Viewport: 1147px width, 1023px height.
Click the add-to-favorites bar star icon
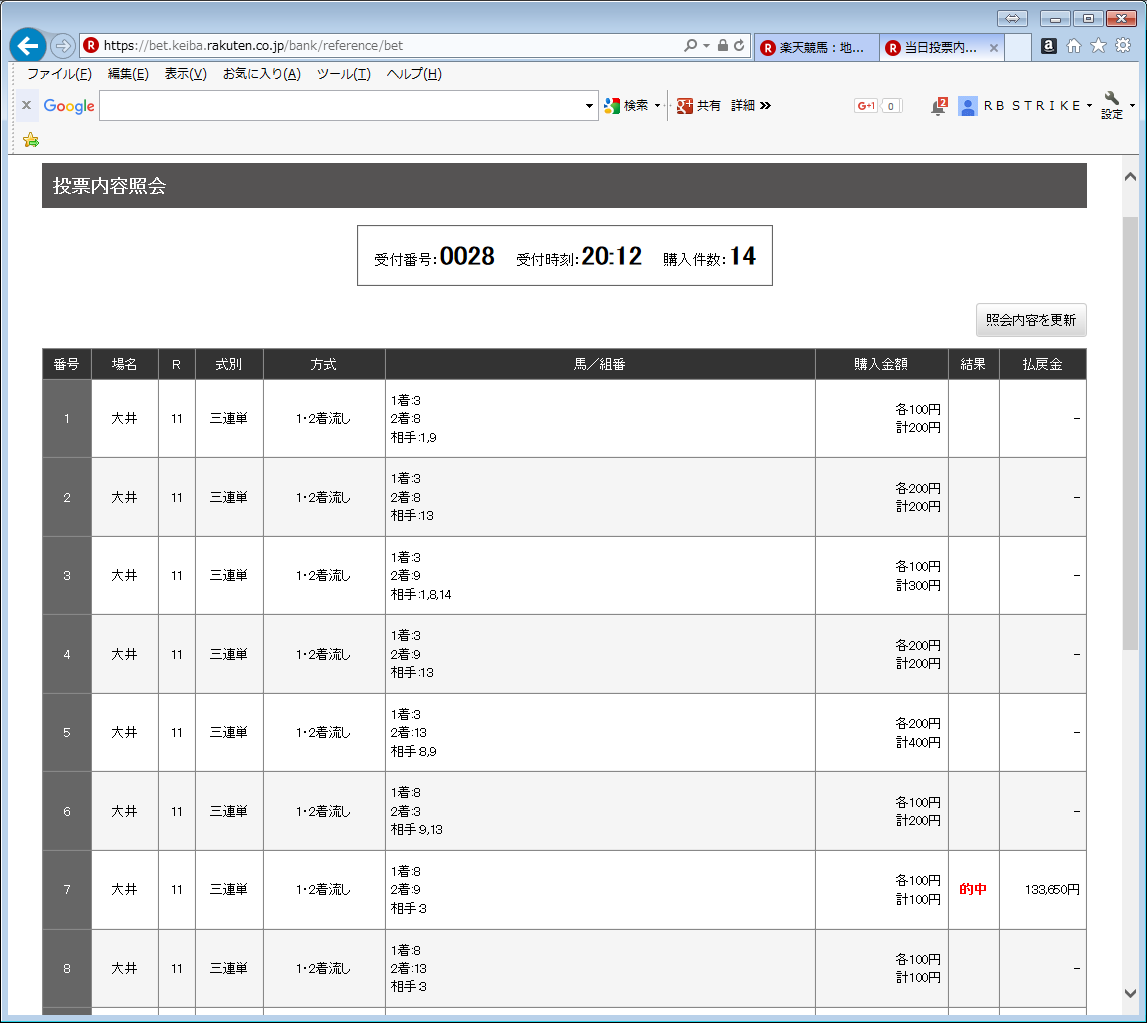31,140
